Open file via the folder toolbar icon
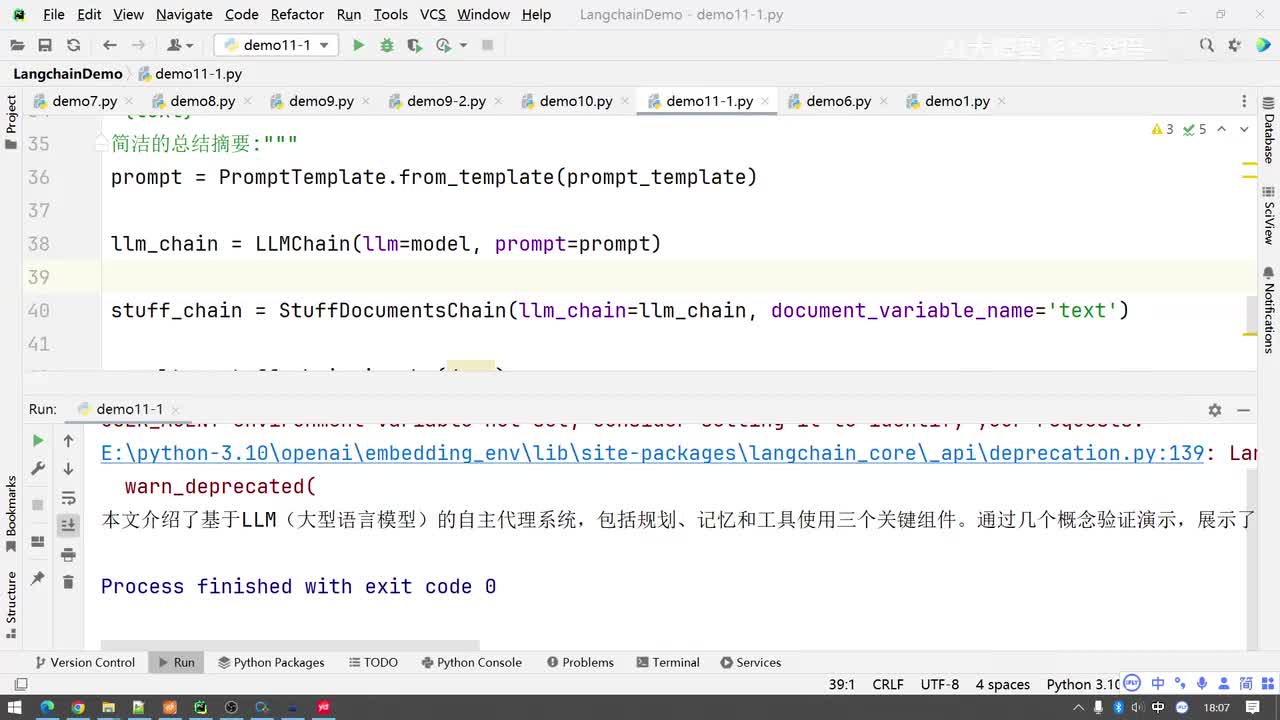The width and height of the screenshot is (1280, 720). 17,45
